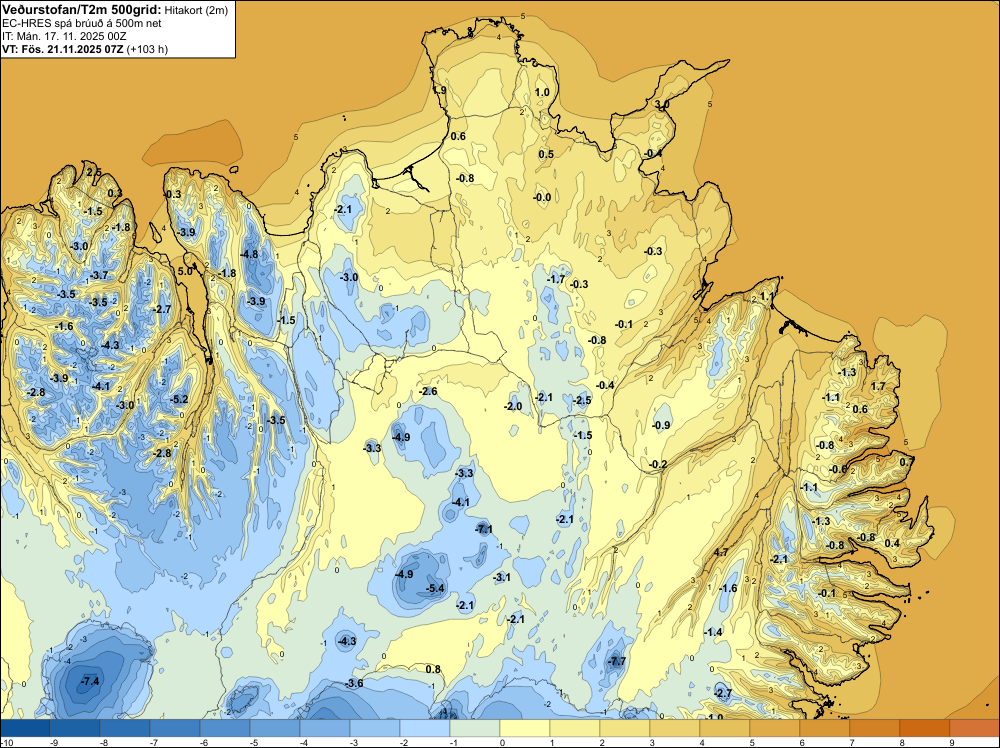Pick the legend swatch between -1 and 0
Screen dimensions: 1000x748
click(x=475, y=728)
